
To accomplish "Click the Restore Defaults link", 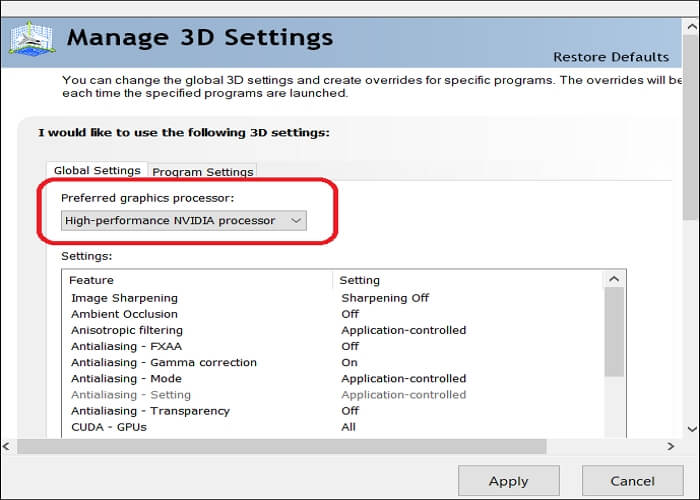I will point(611,57).
